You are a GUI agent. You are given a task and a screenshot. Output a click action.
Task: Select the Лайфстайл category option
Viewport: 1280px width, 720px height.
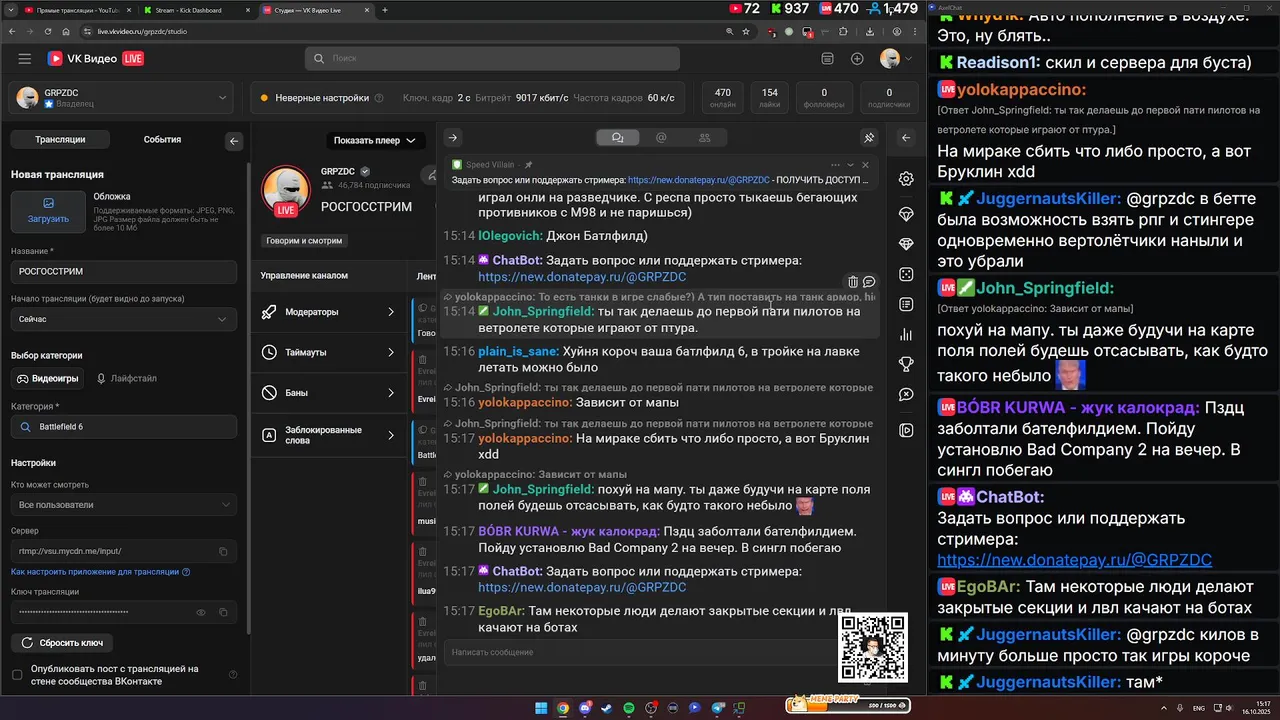(x=127, y=379)
